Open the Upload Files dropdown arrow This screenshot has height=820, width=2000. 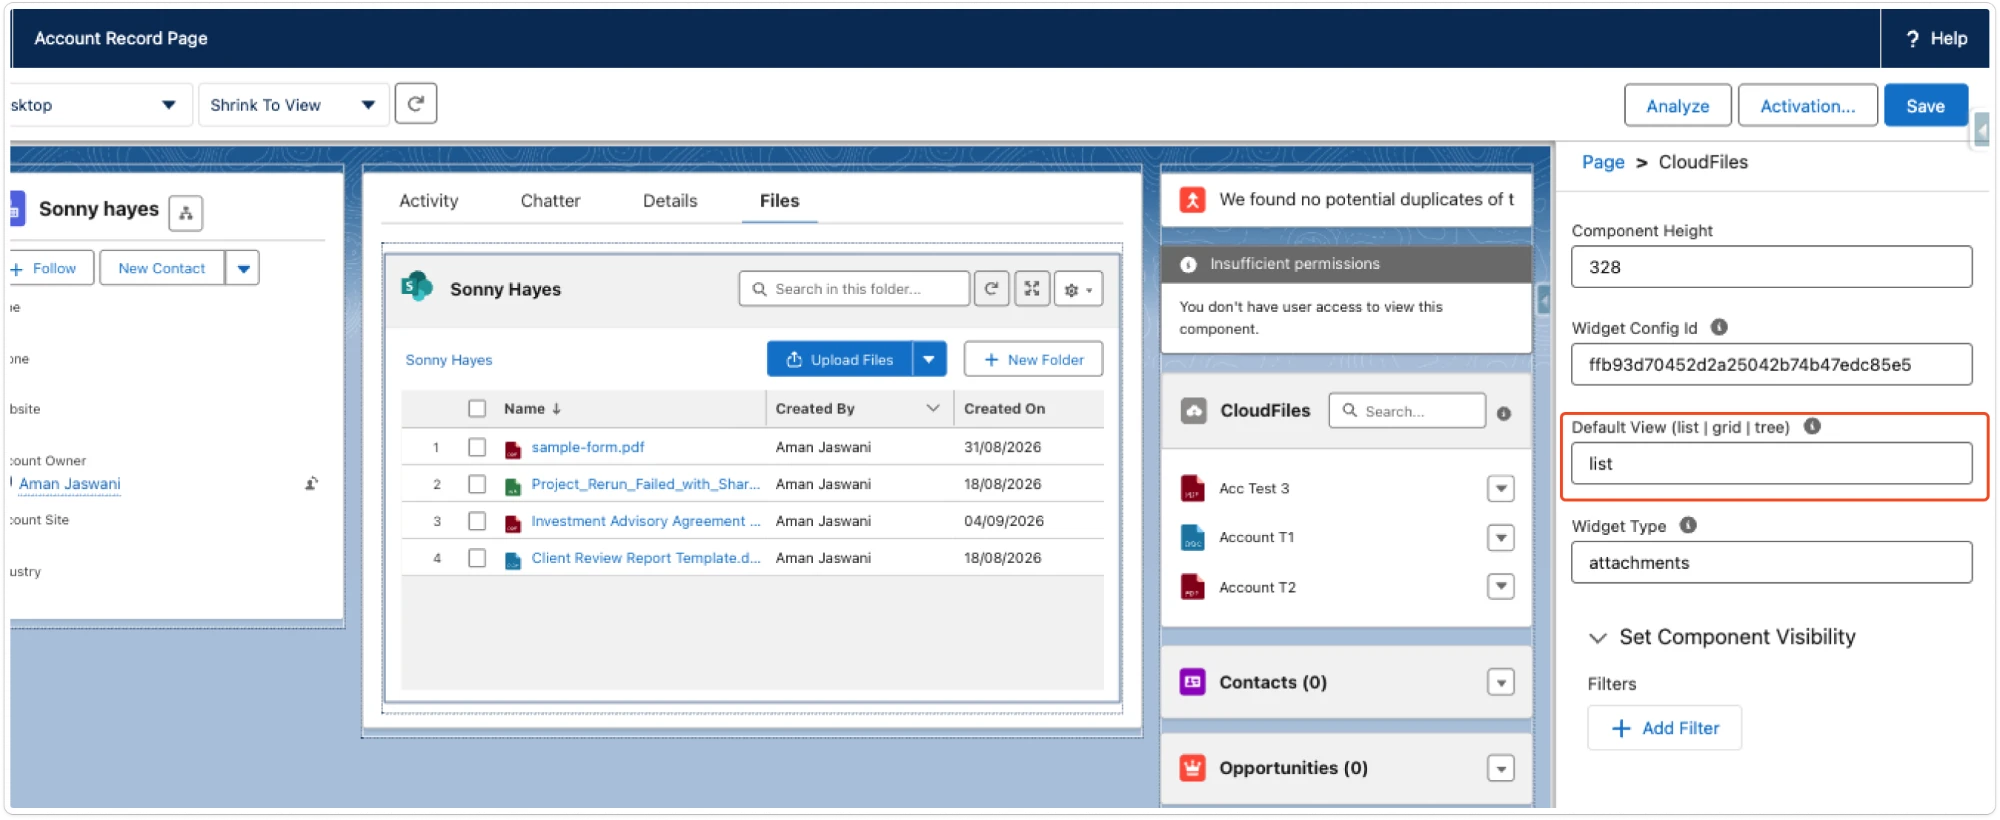click(x=929, y=359)
